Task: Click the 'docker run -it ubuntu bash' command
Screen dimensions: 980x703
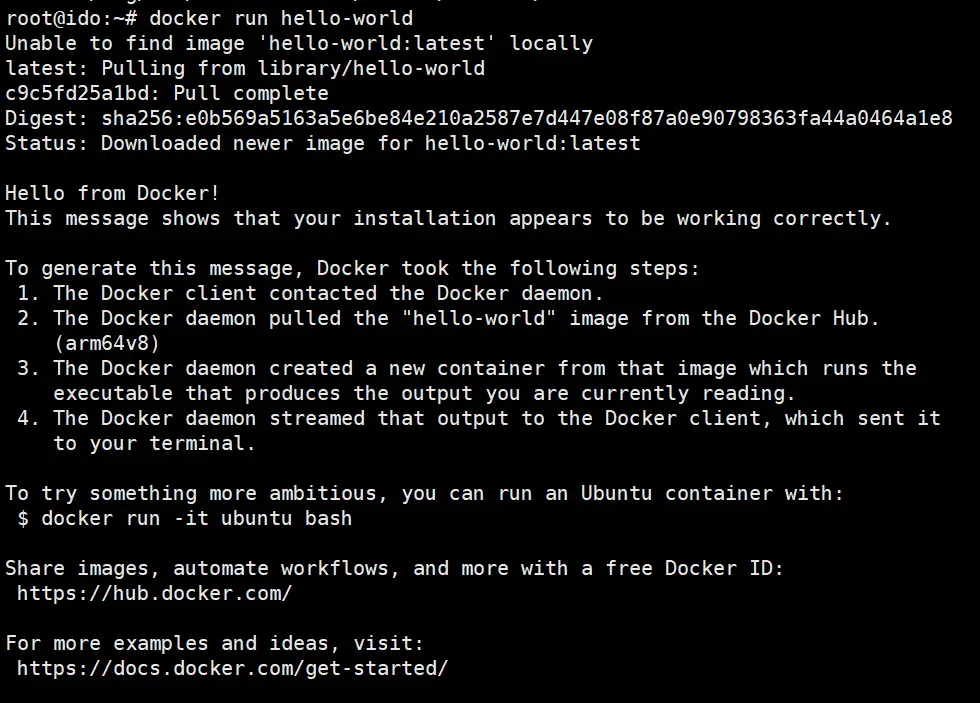Action: [196, 518]
